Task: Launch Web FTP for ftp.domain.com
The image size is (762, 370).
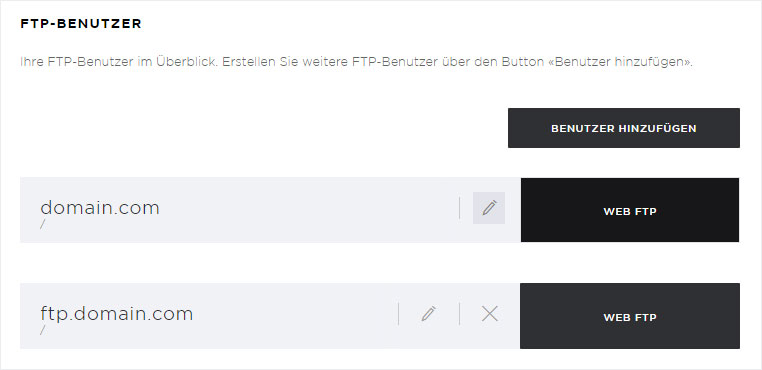Action: pyautogui.click(x=630, y=316)
